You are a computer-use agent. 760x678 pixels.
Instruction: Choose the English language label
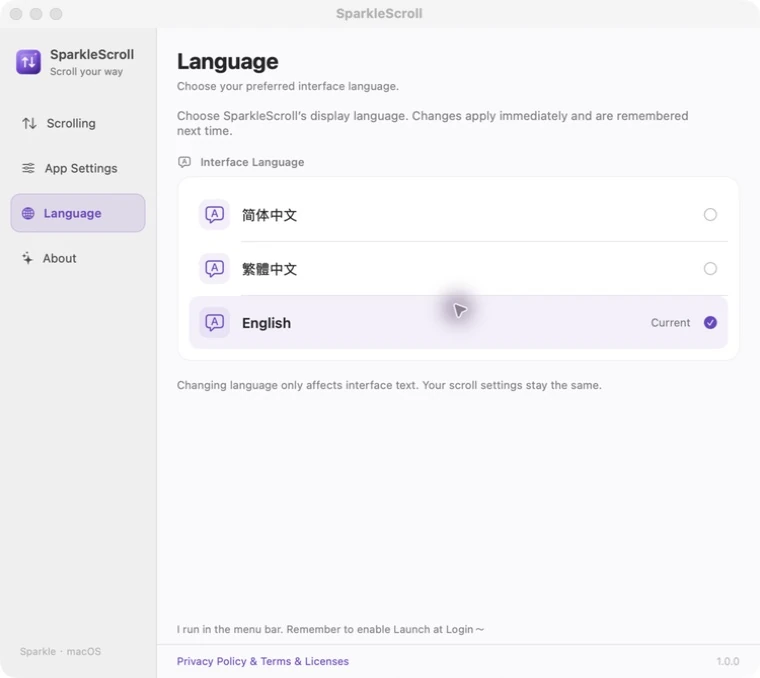pos(267,323)
